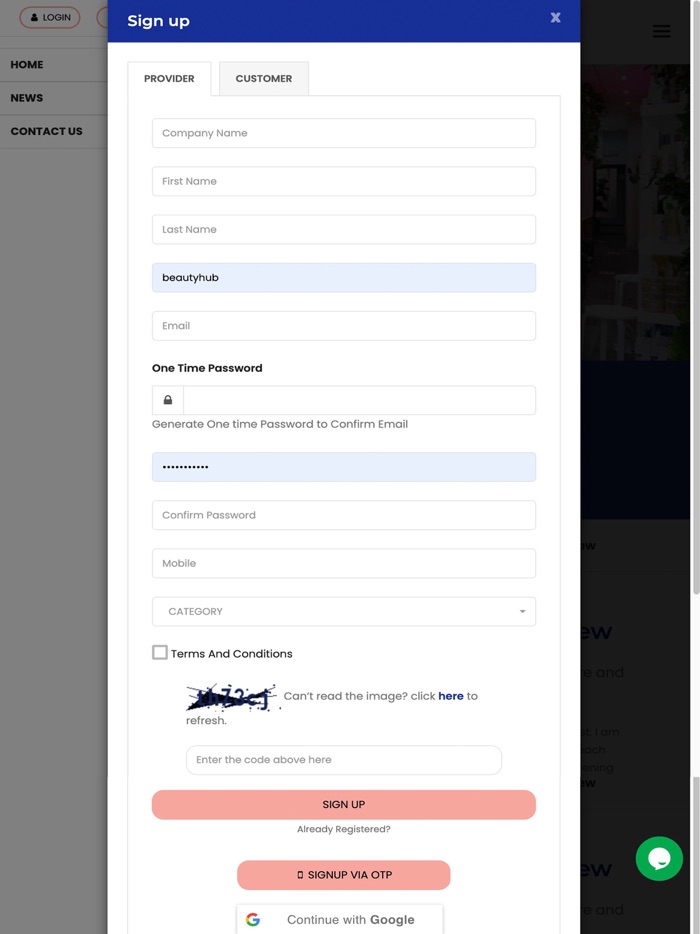Focus the Company Name field
The image size is (700, 934).
(x=344, y=133)
